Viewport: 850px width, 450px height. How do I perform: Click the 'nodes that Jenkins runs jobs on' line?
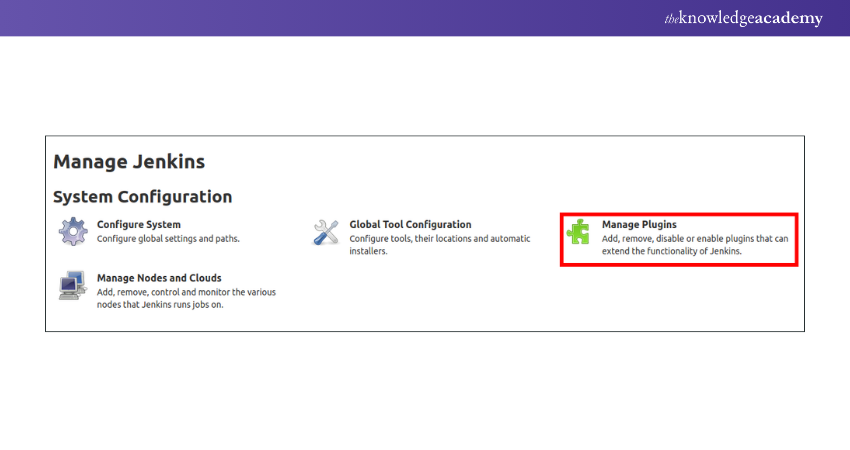(x=160, y=305)
